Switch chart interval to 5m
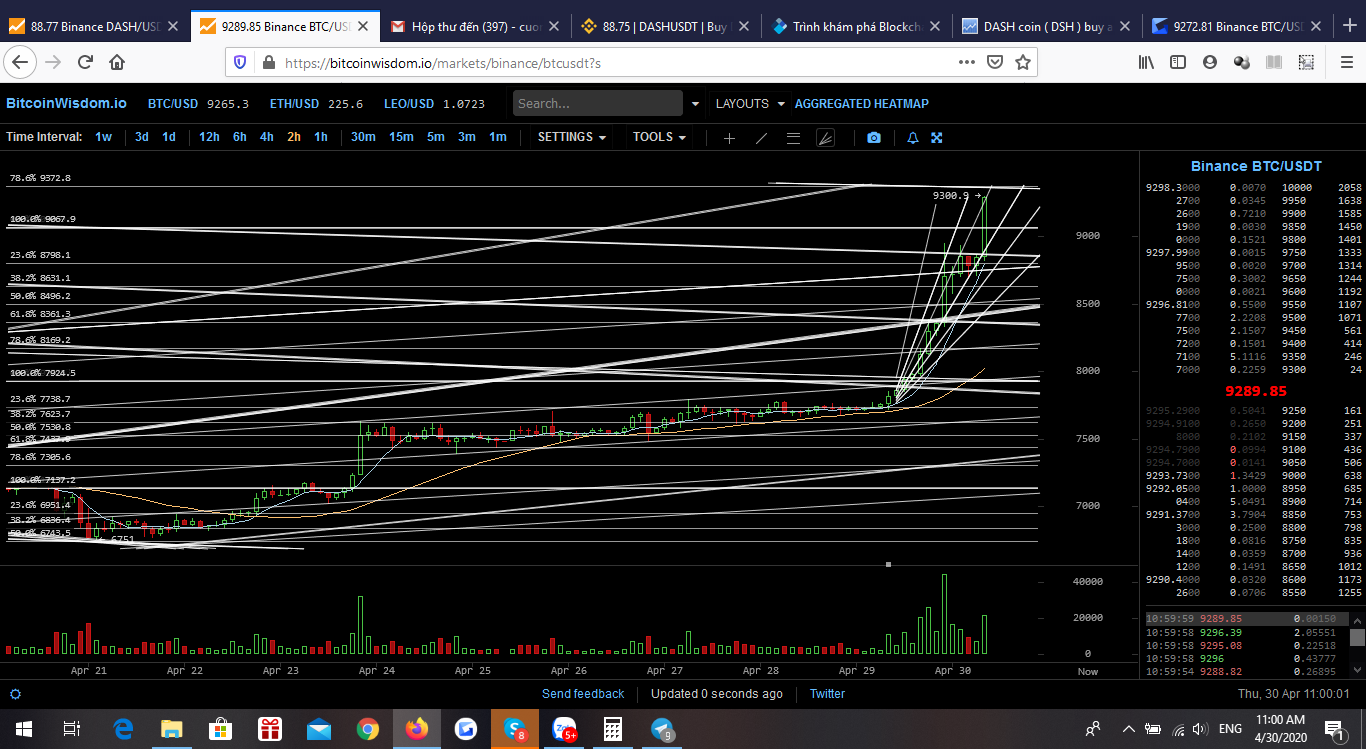 tap(436, 137)
